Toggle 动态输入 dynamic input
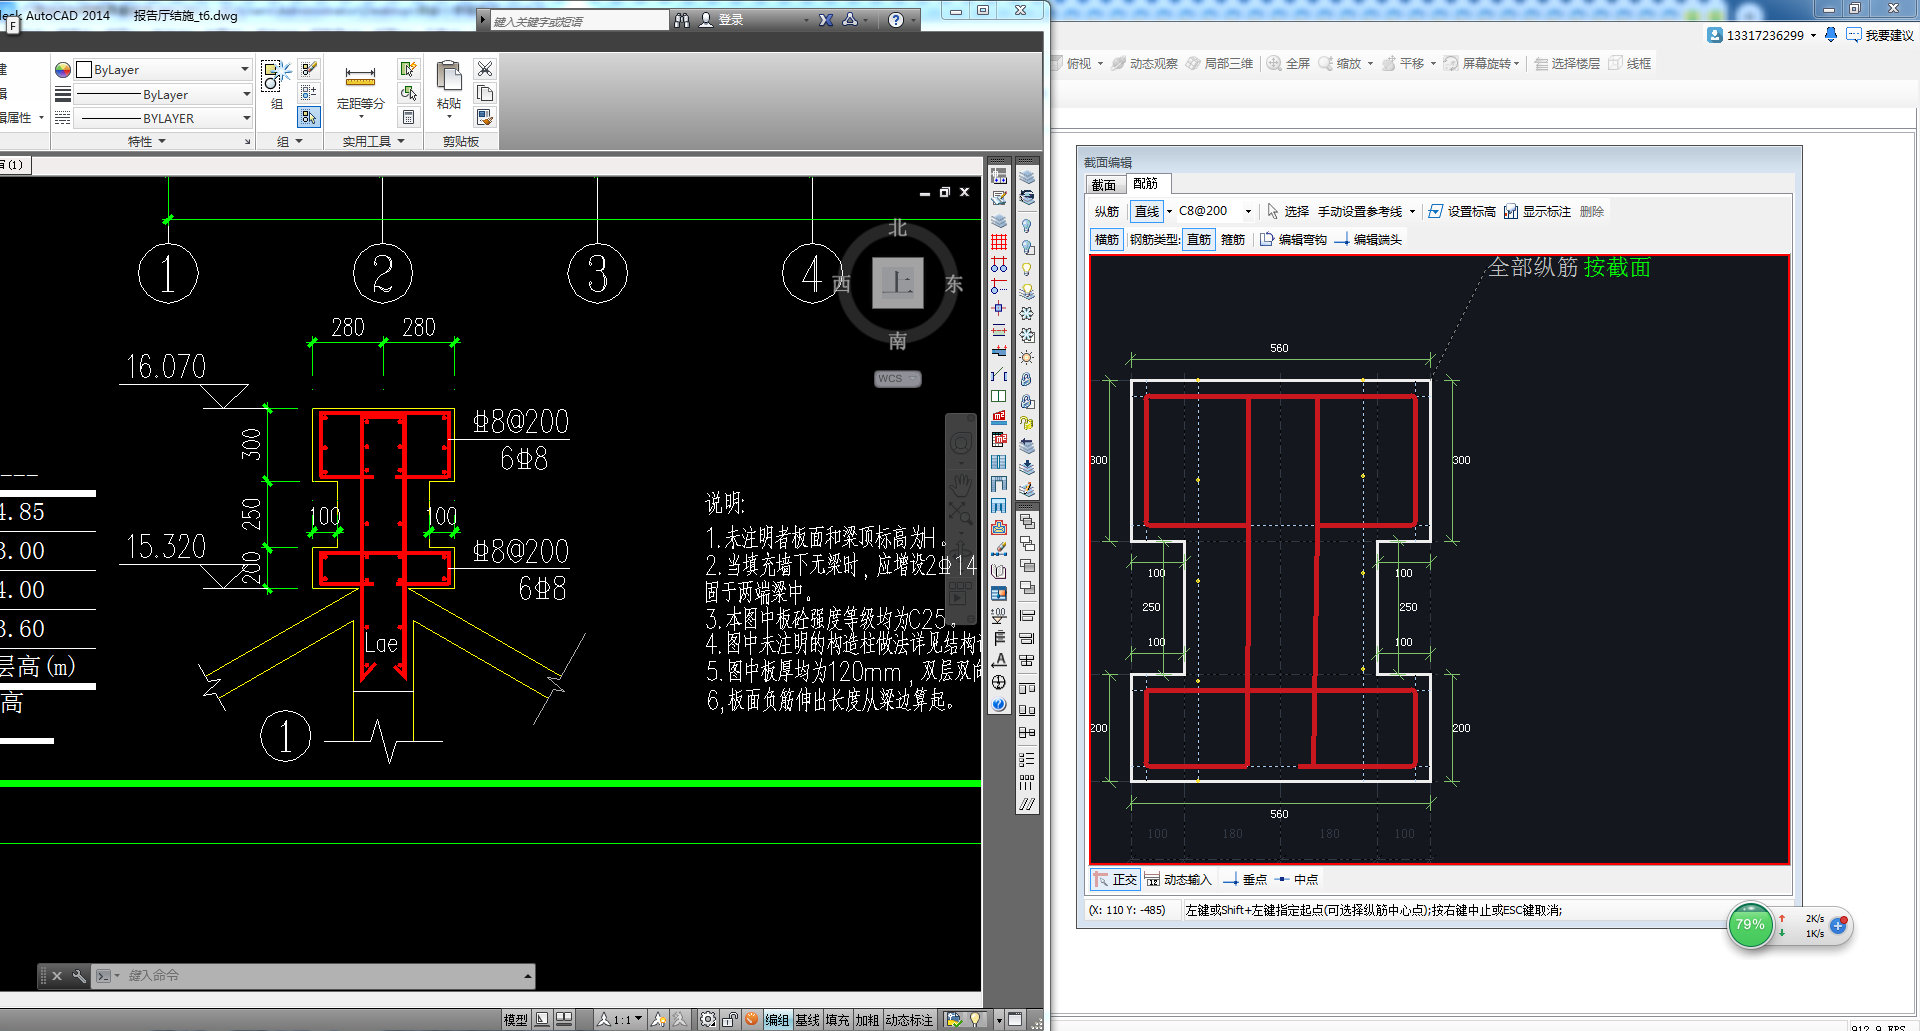The height and width of the screenshot is (1031, 1920). pyautogui.click(x=1178, y=880)
